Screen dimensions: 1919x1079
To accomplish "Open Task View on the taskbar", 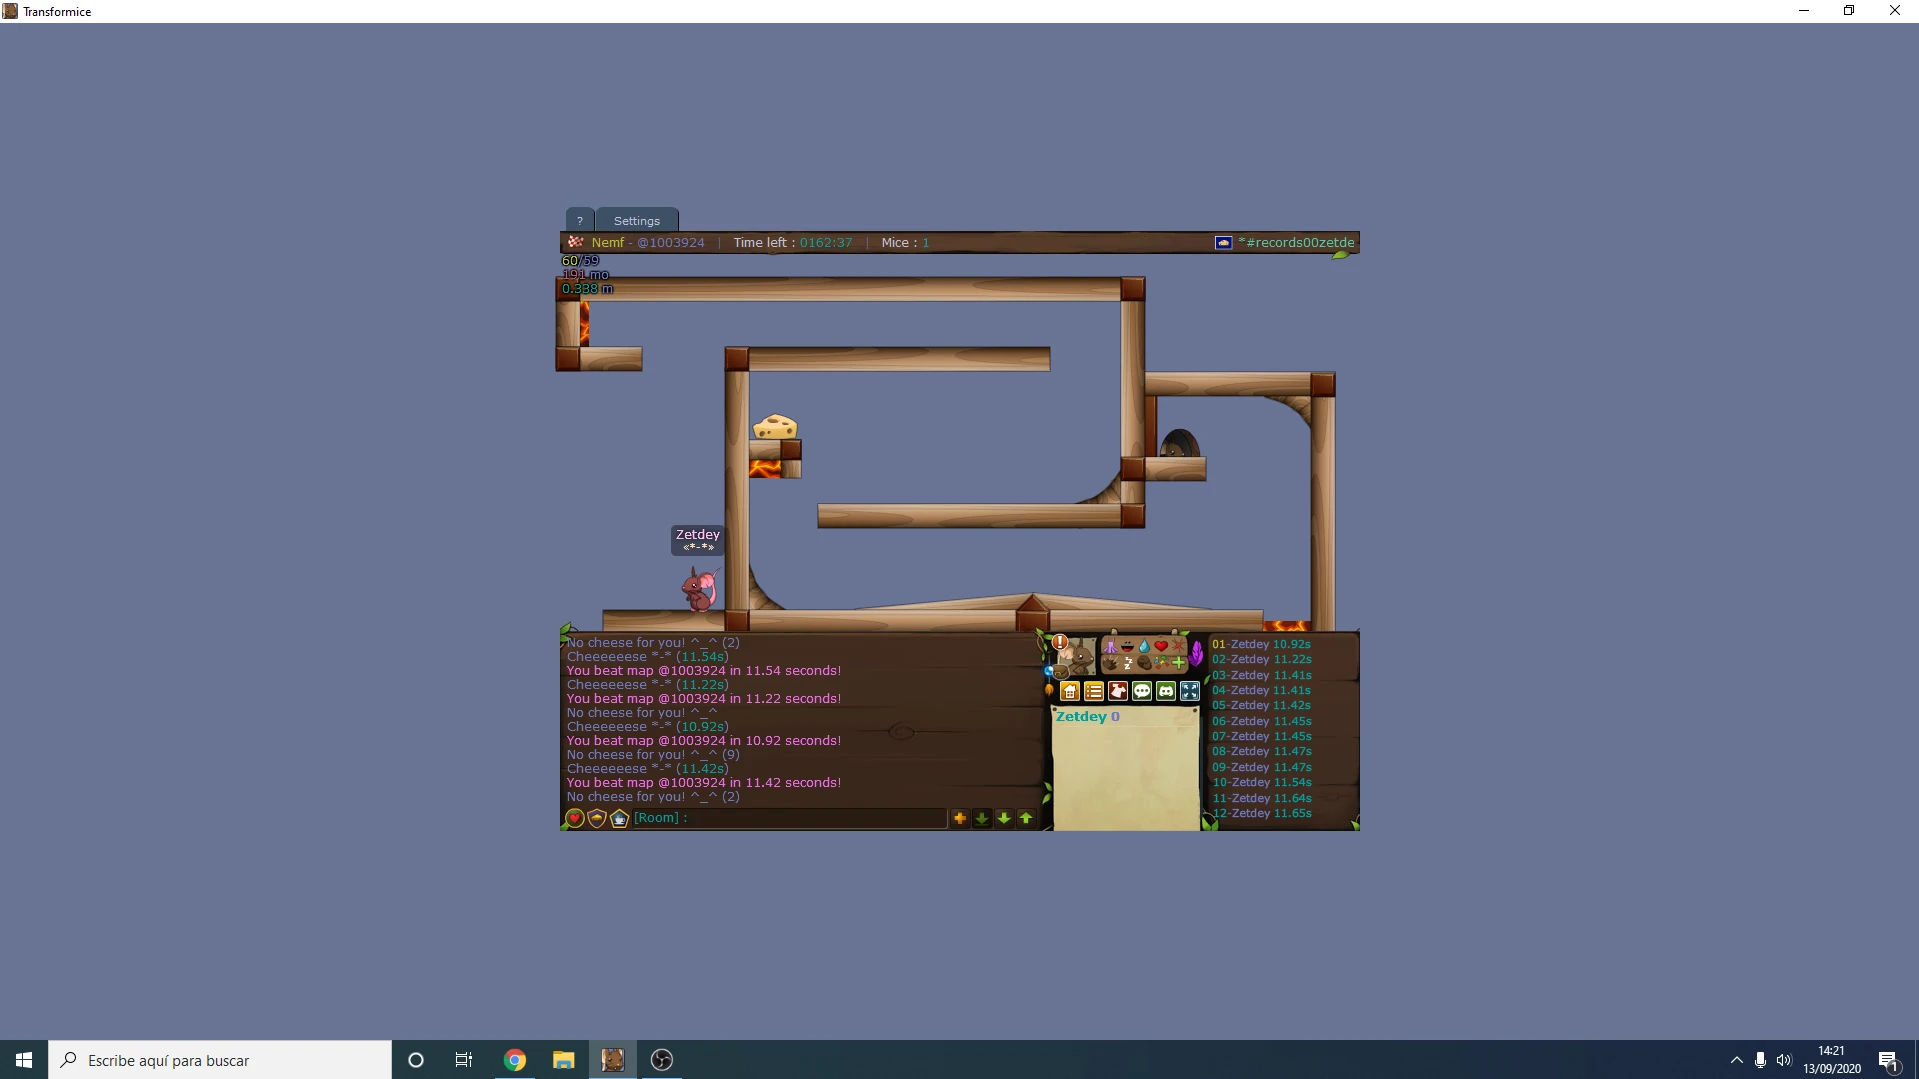I will [464, 1060].
